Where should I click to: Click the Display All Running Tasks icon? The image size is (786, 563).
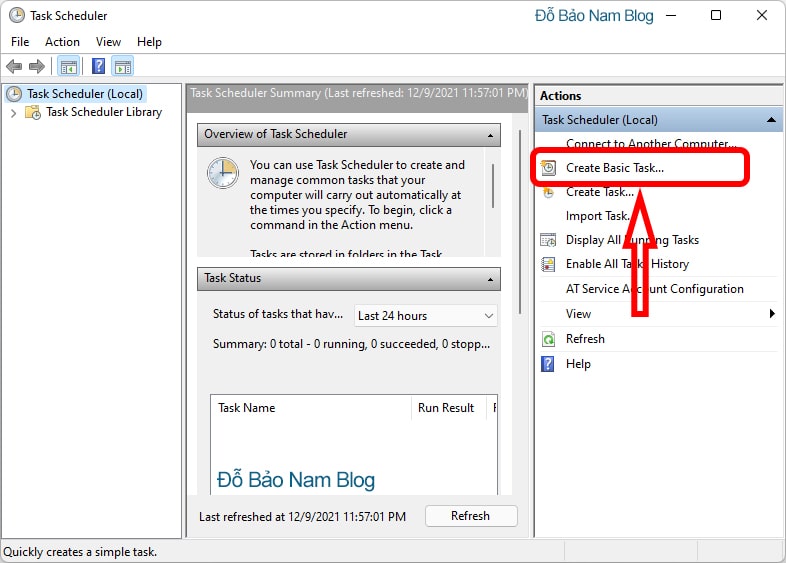[548, 240]
